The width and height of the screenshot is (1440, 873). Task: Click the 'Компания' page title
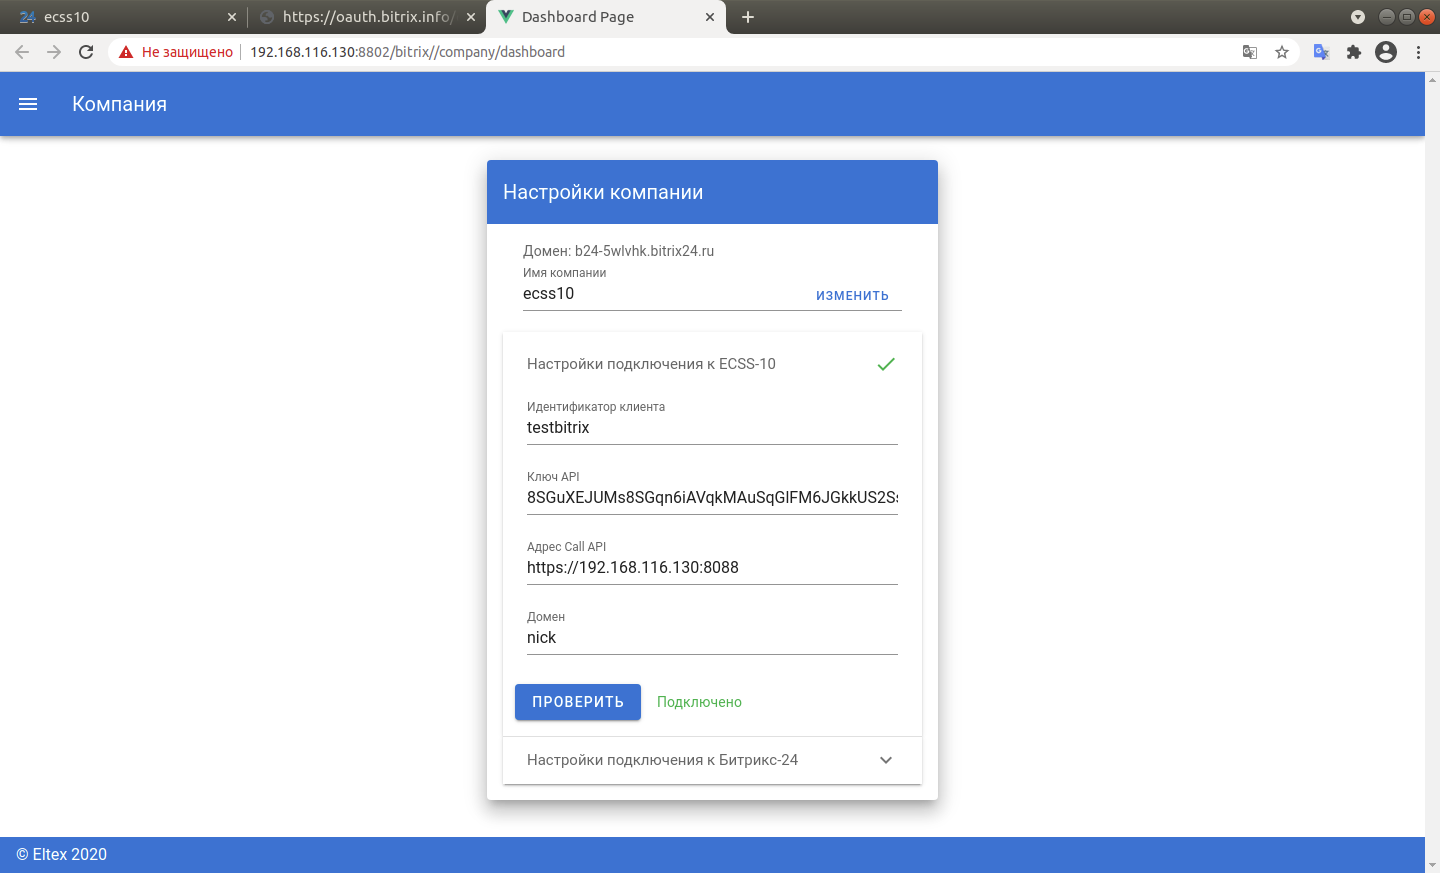(119, 104)
